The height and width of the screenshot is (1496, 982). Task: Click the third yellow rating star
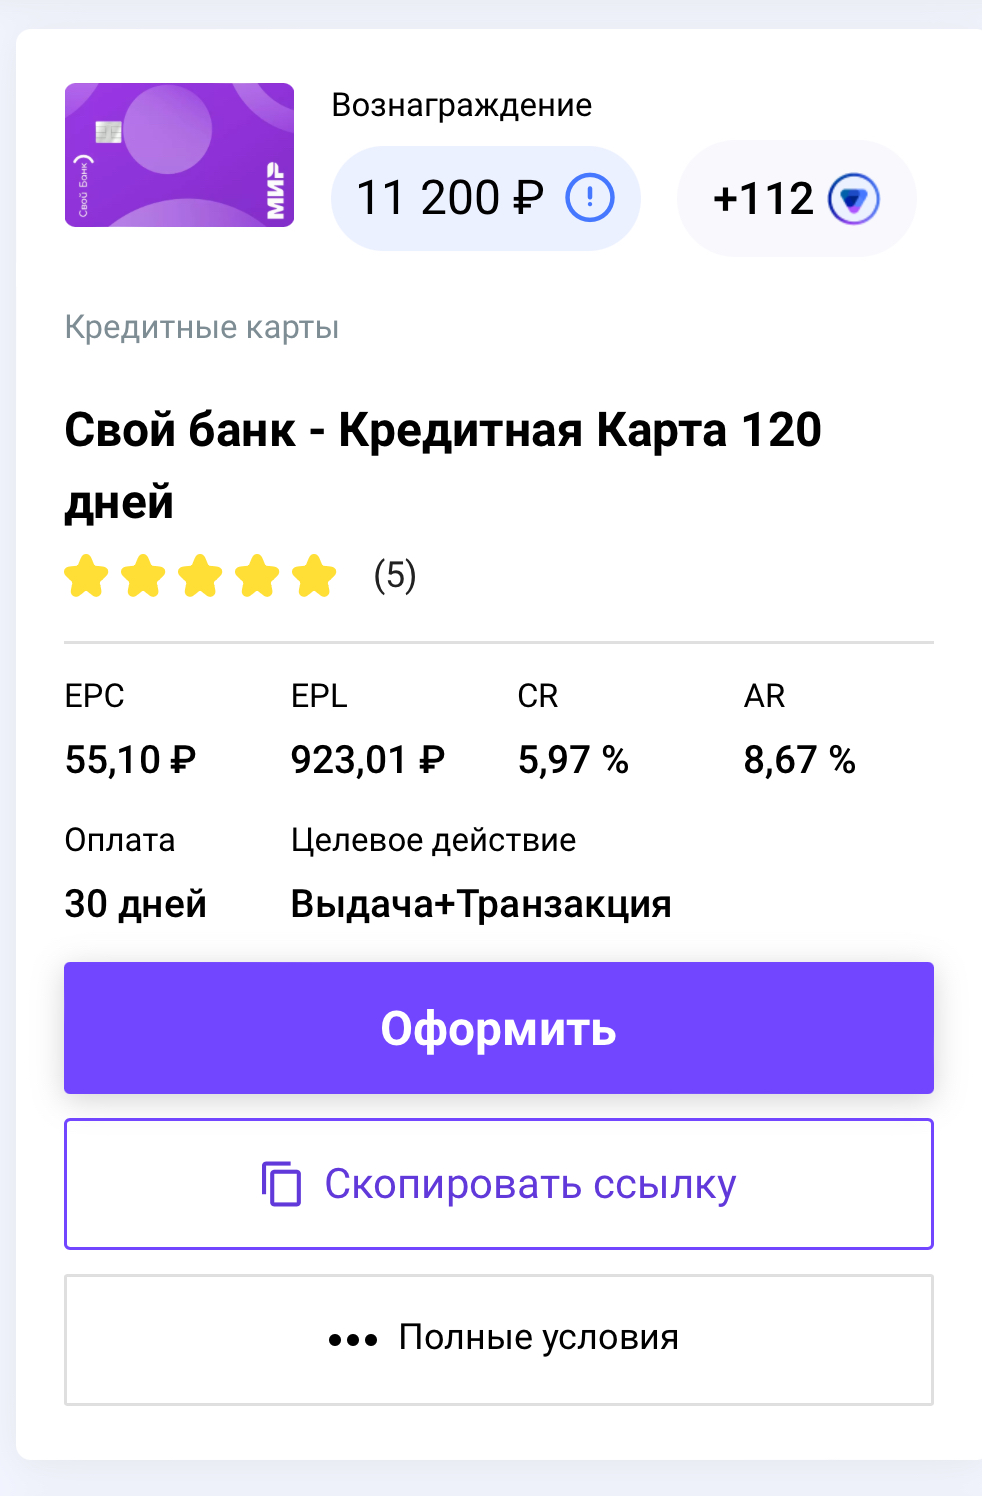[200, 576]
